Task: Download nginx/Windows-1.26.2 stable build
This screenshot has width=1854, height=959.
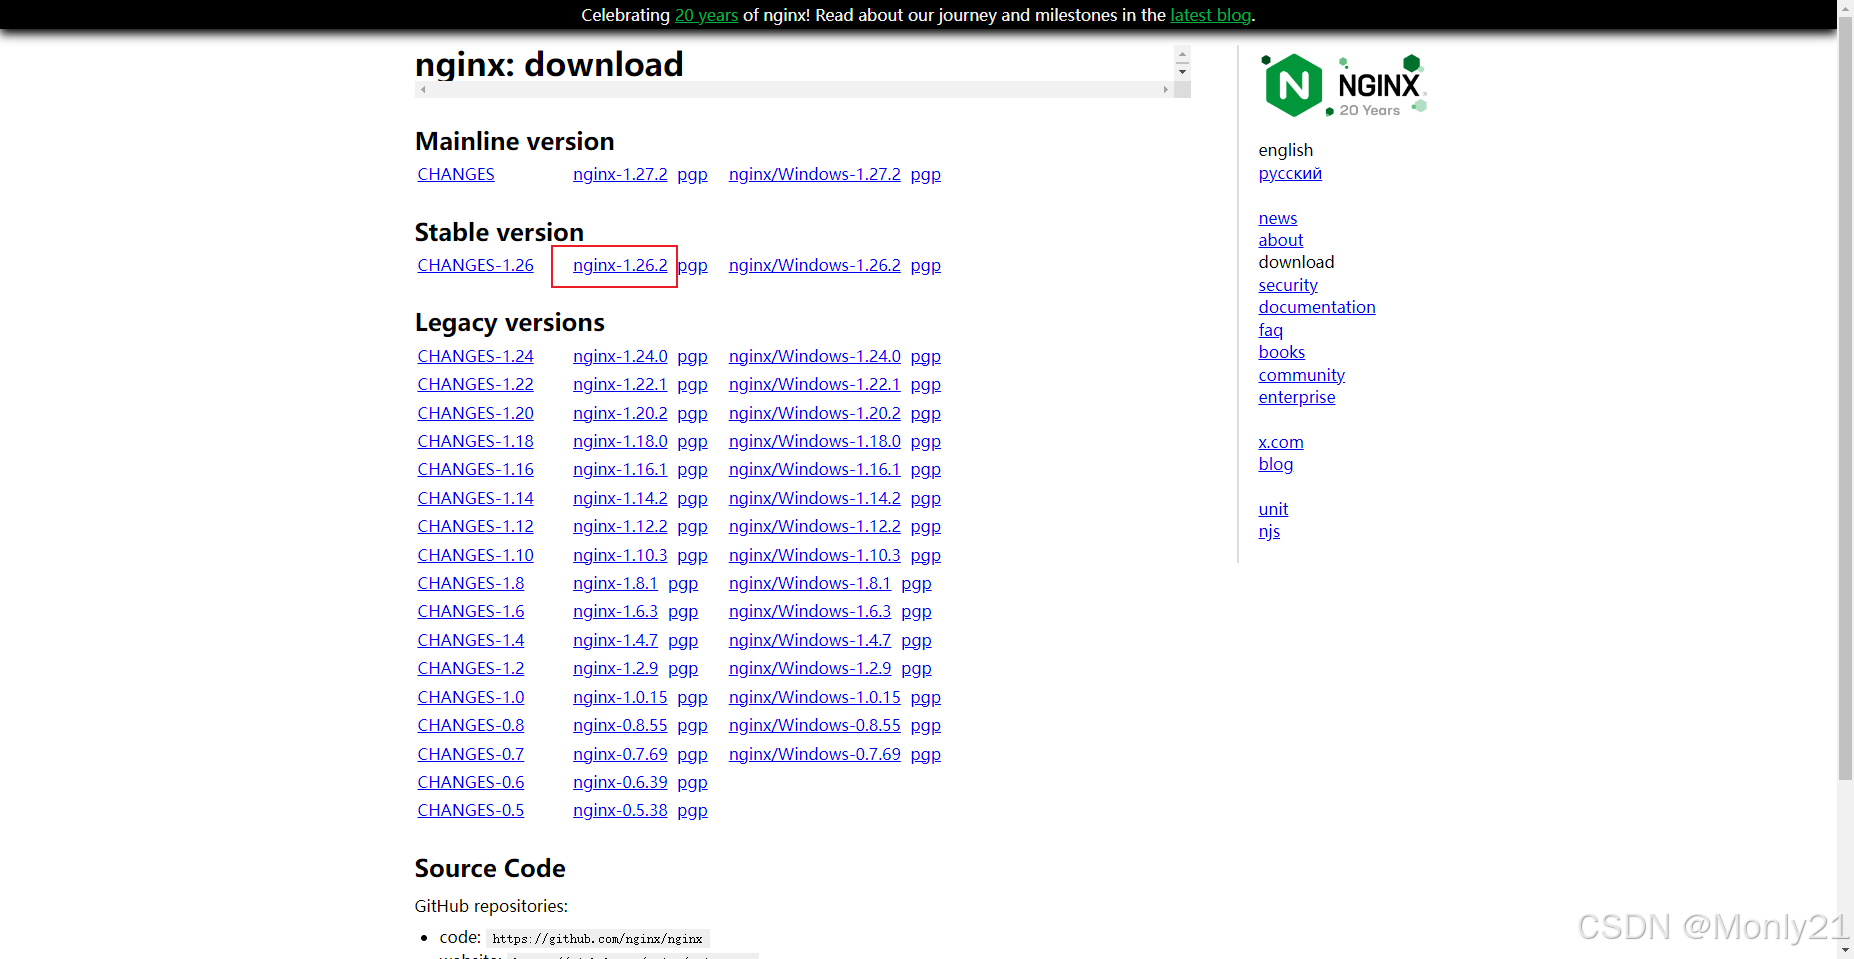Action: point(814,265)
